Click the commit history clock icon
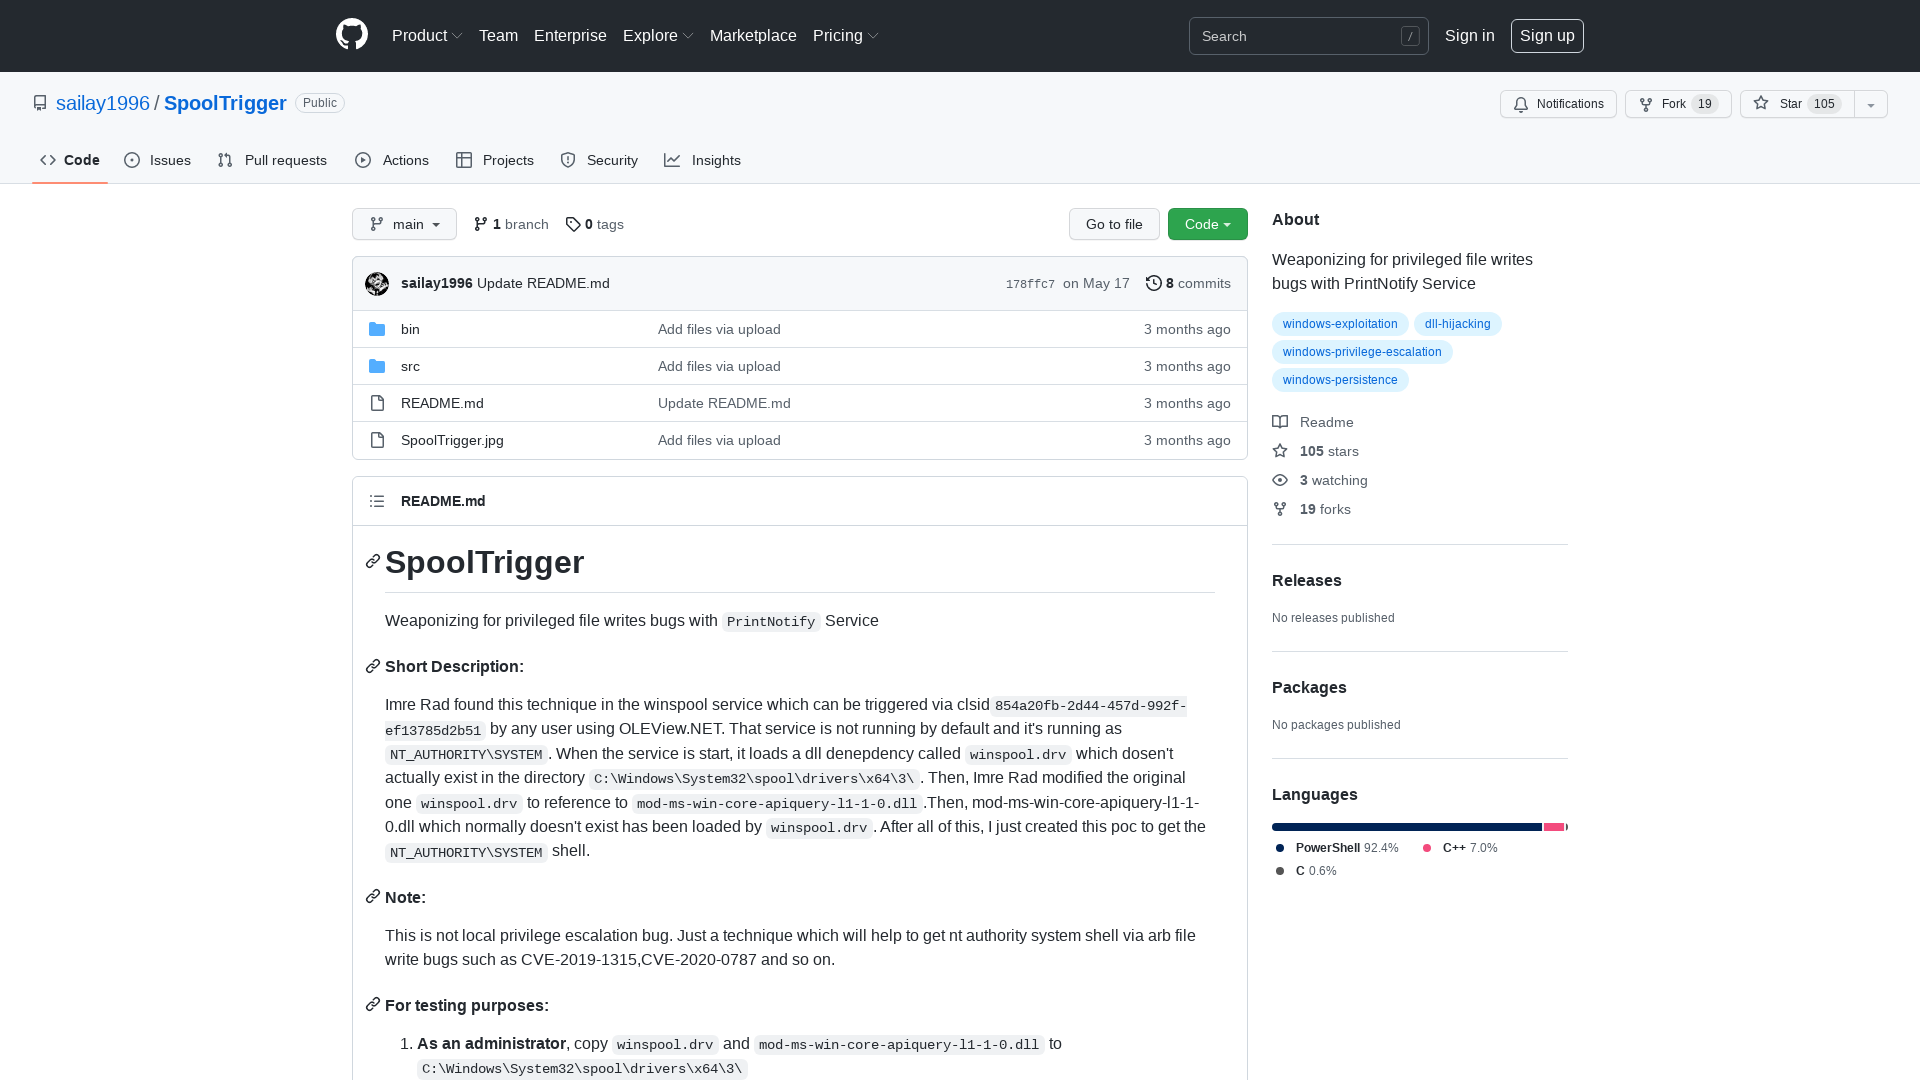Image resolution: width=1920 pixels, height=1080 pixels. click(x=1154, y=283)
